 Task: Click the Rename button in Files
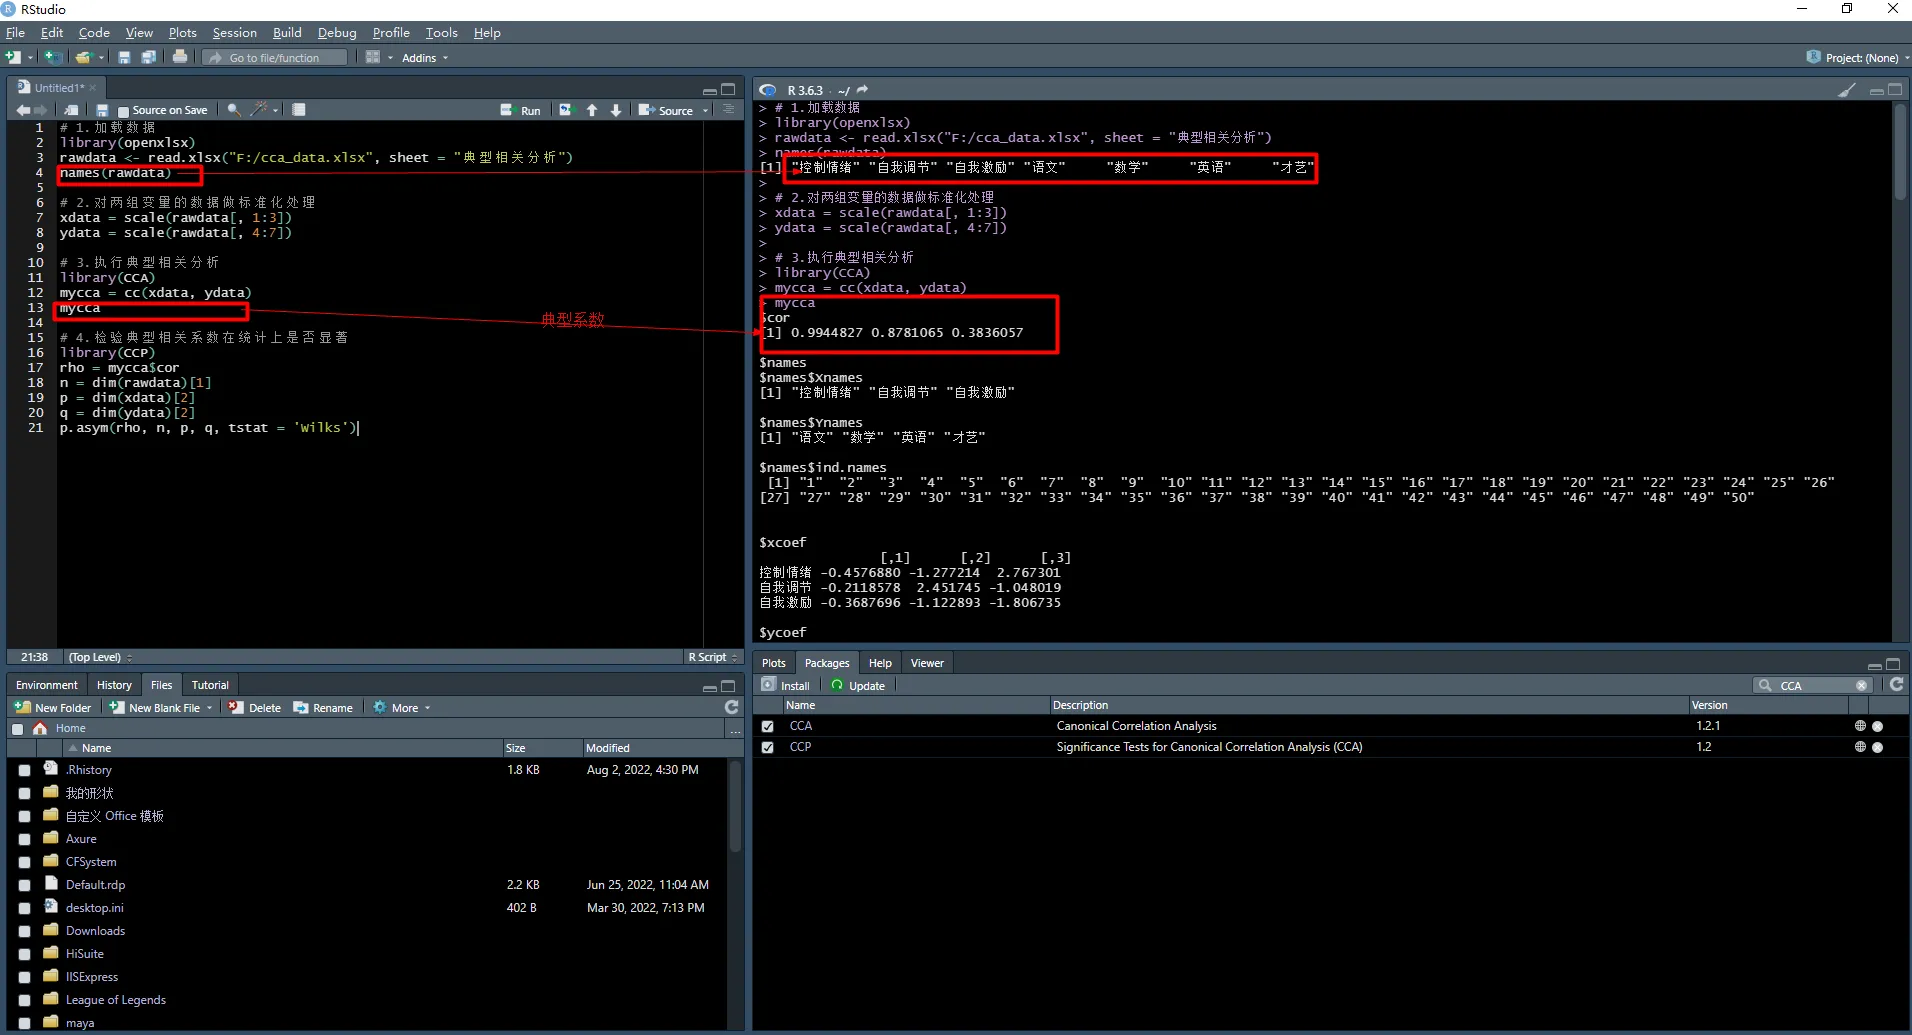coord(323,707)
